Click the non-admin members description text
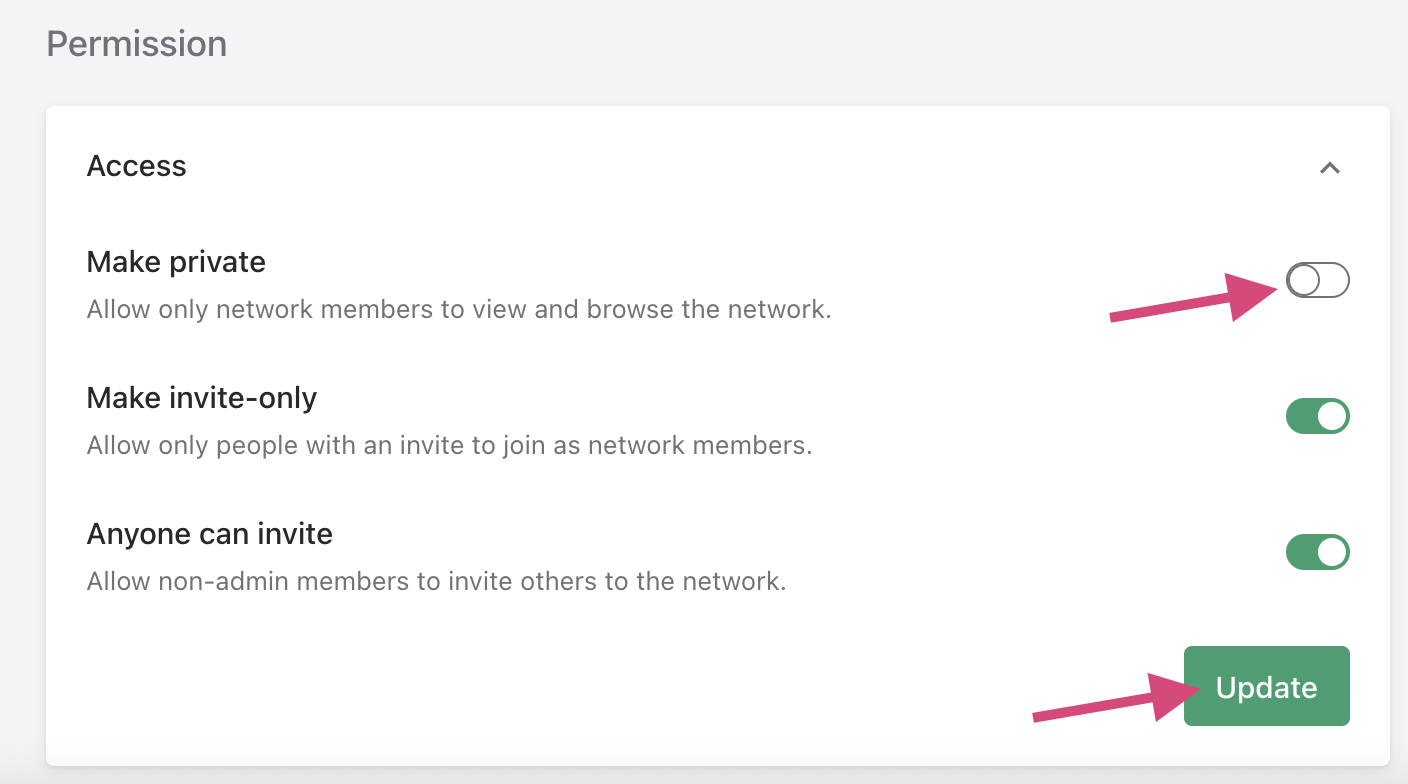Image resolution: width=1408 pixels, height=784 pixels. tap(436, 581)
